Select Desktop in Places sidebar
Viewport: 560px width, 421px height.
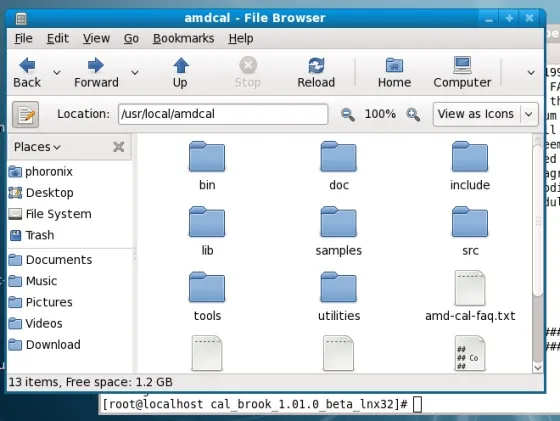point(41,193)
